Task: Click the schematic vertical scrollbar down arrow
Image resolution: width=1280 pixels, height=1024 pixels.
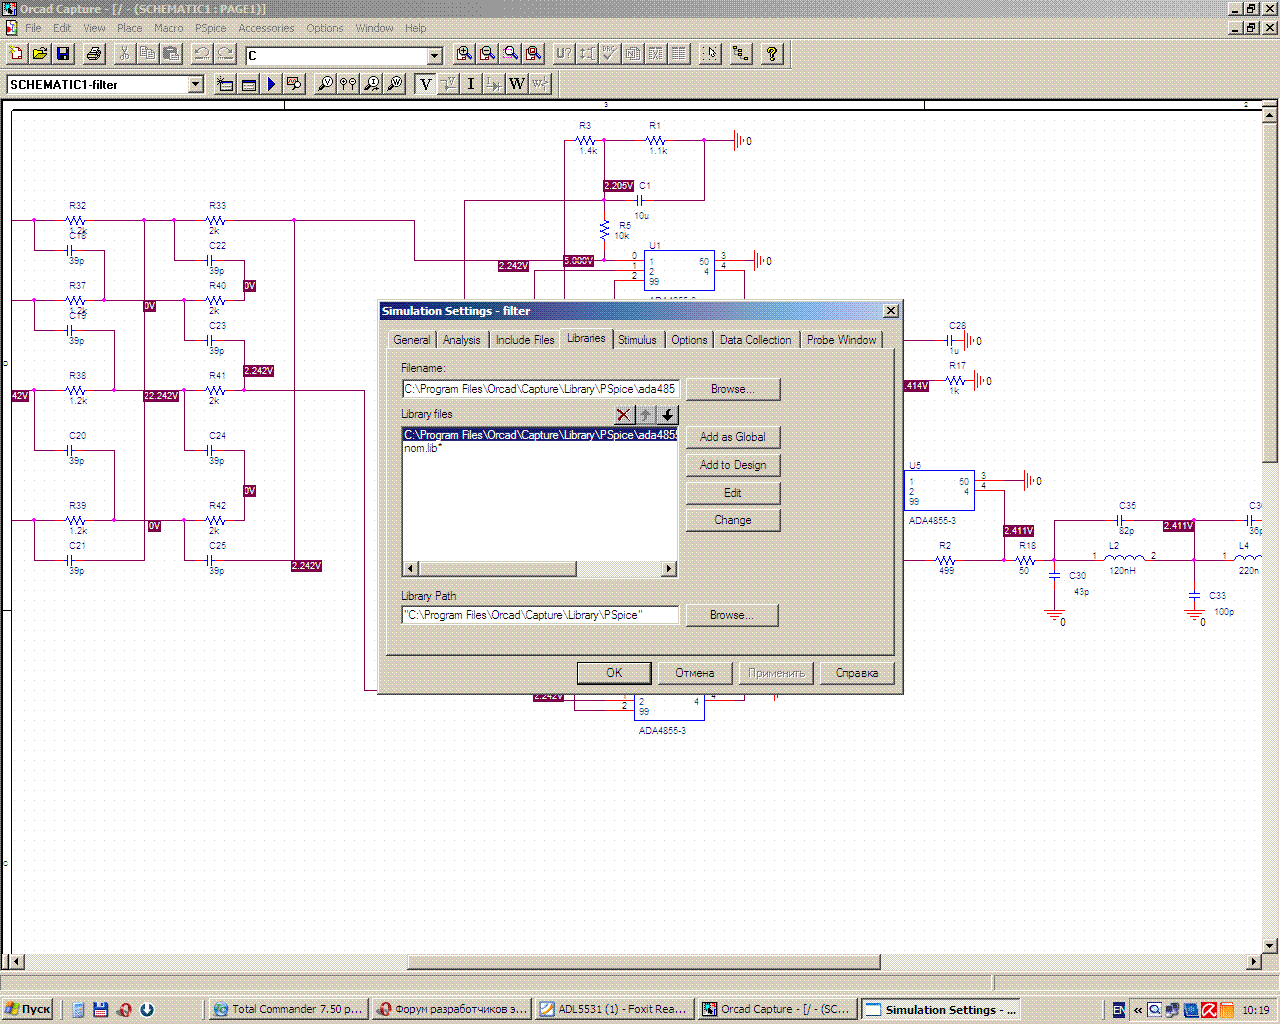Action: (x=1270, y=945)
